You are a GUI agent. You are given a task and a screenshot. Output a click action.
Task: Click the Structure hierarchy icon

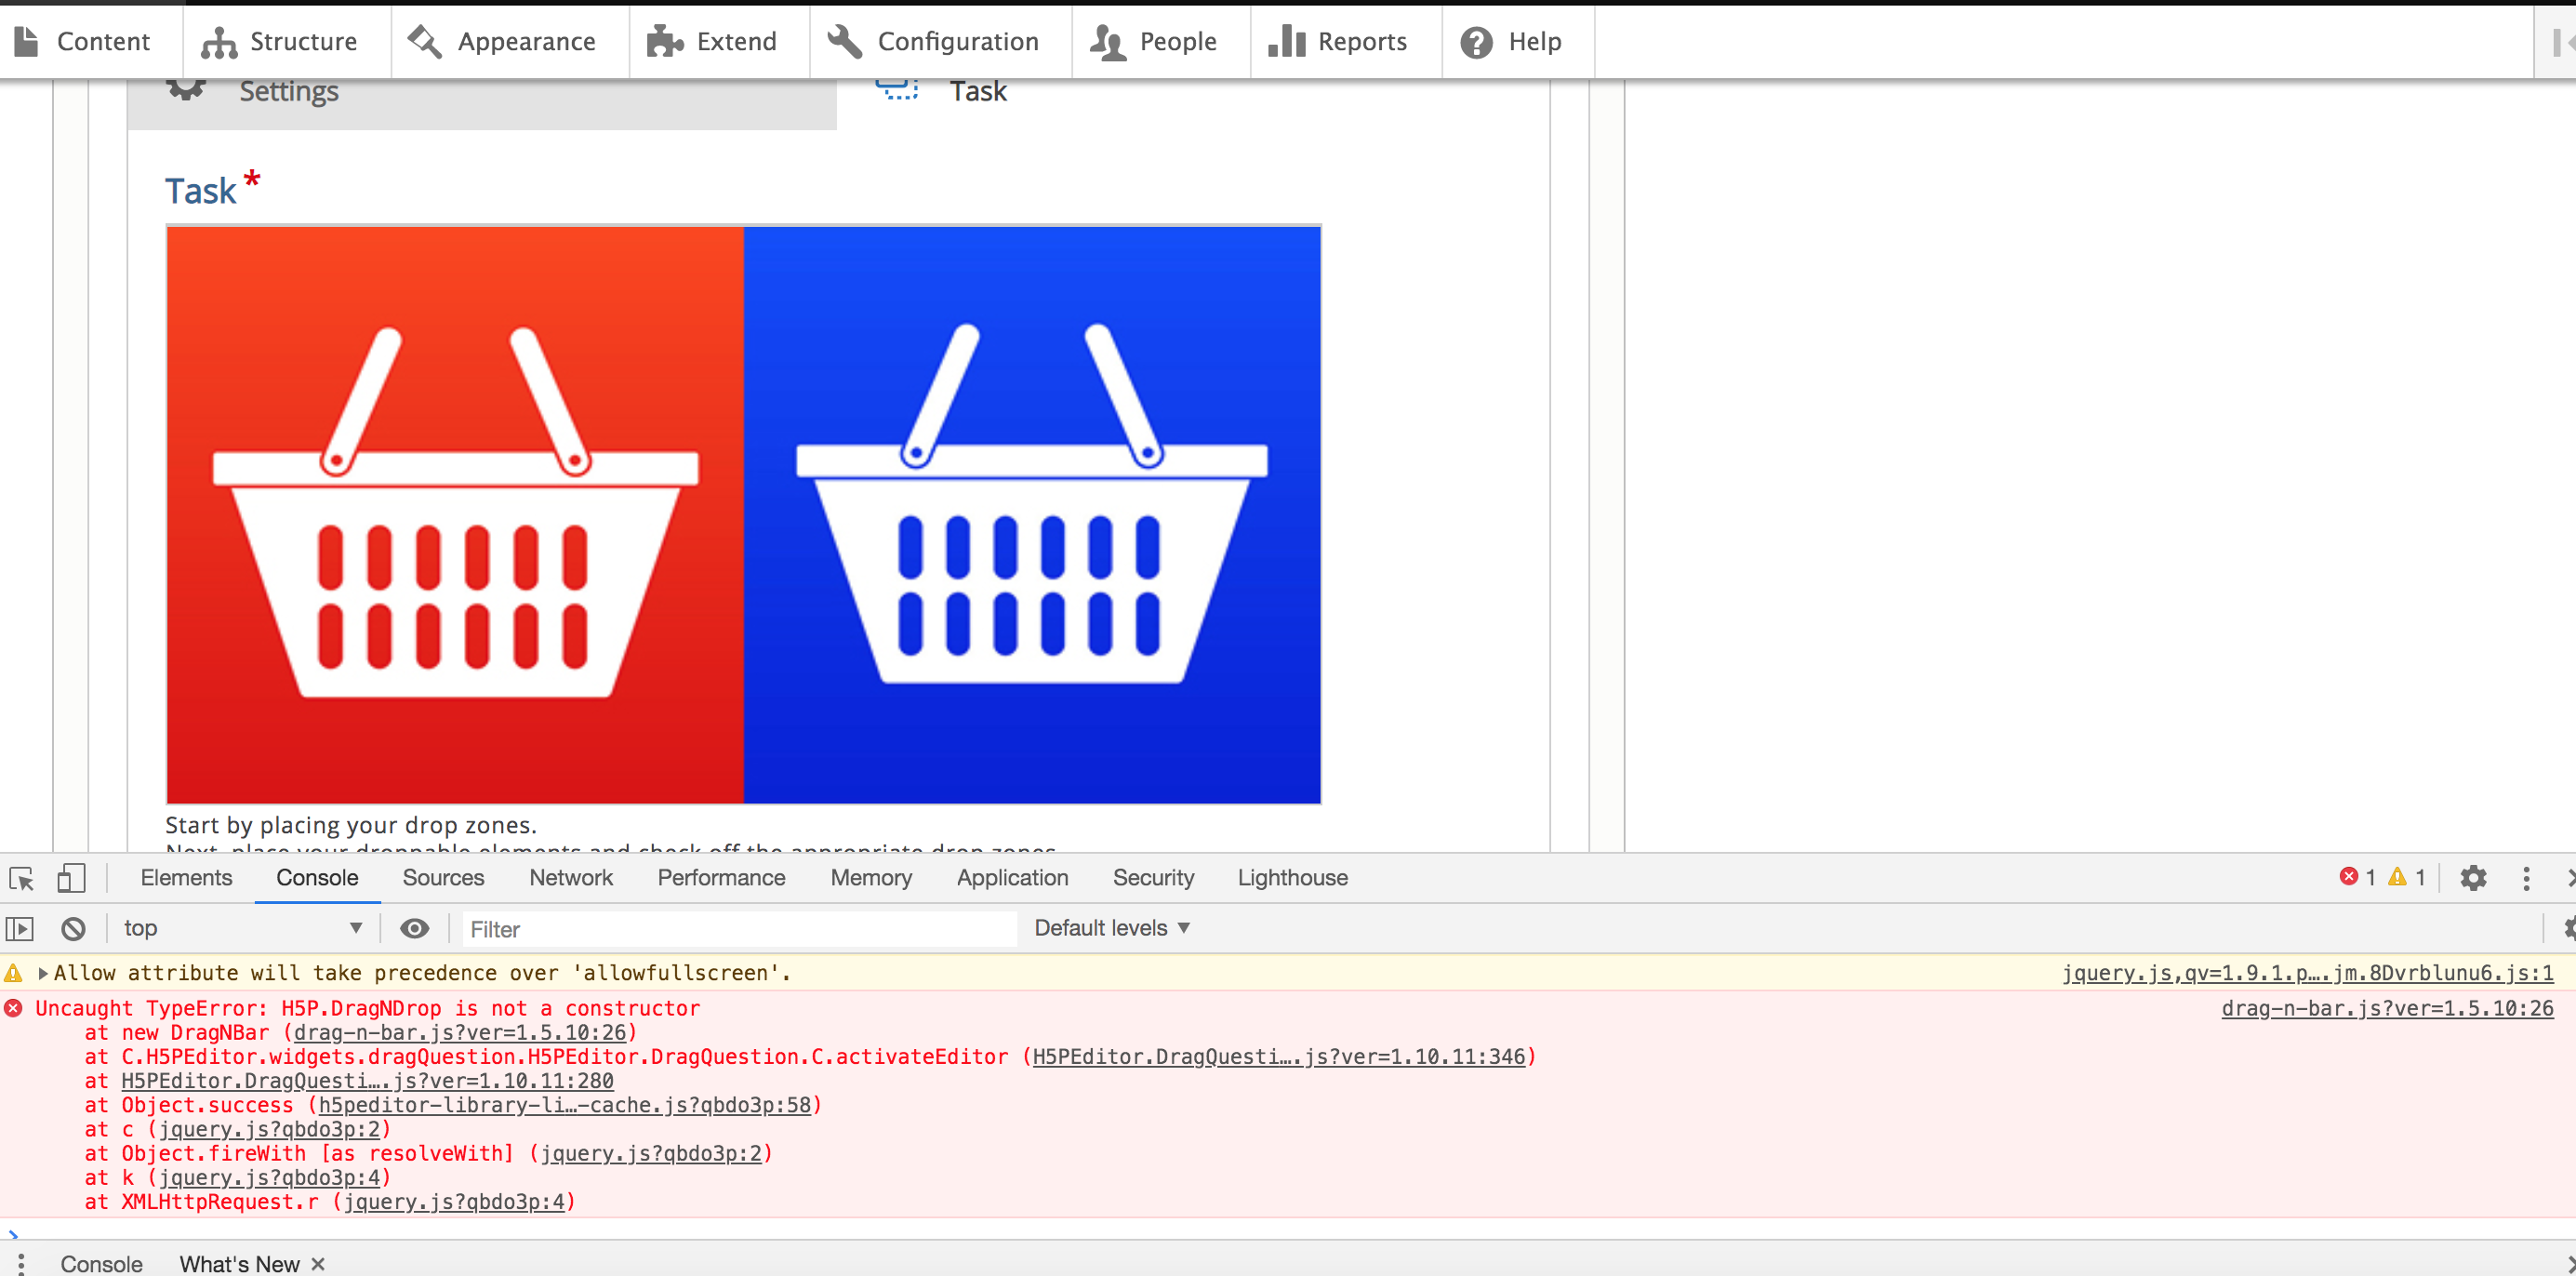pyautogui.click(x=219, y=42)
